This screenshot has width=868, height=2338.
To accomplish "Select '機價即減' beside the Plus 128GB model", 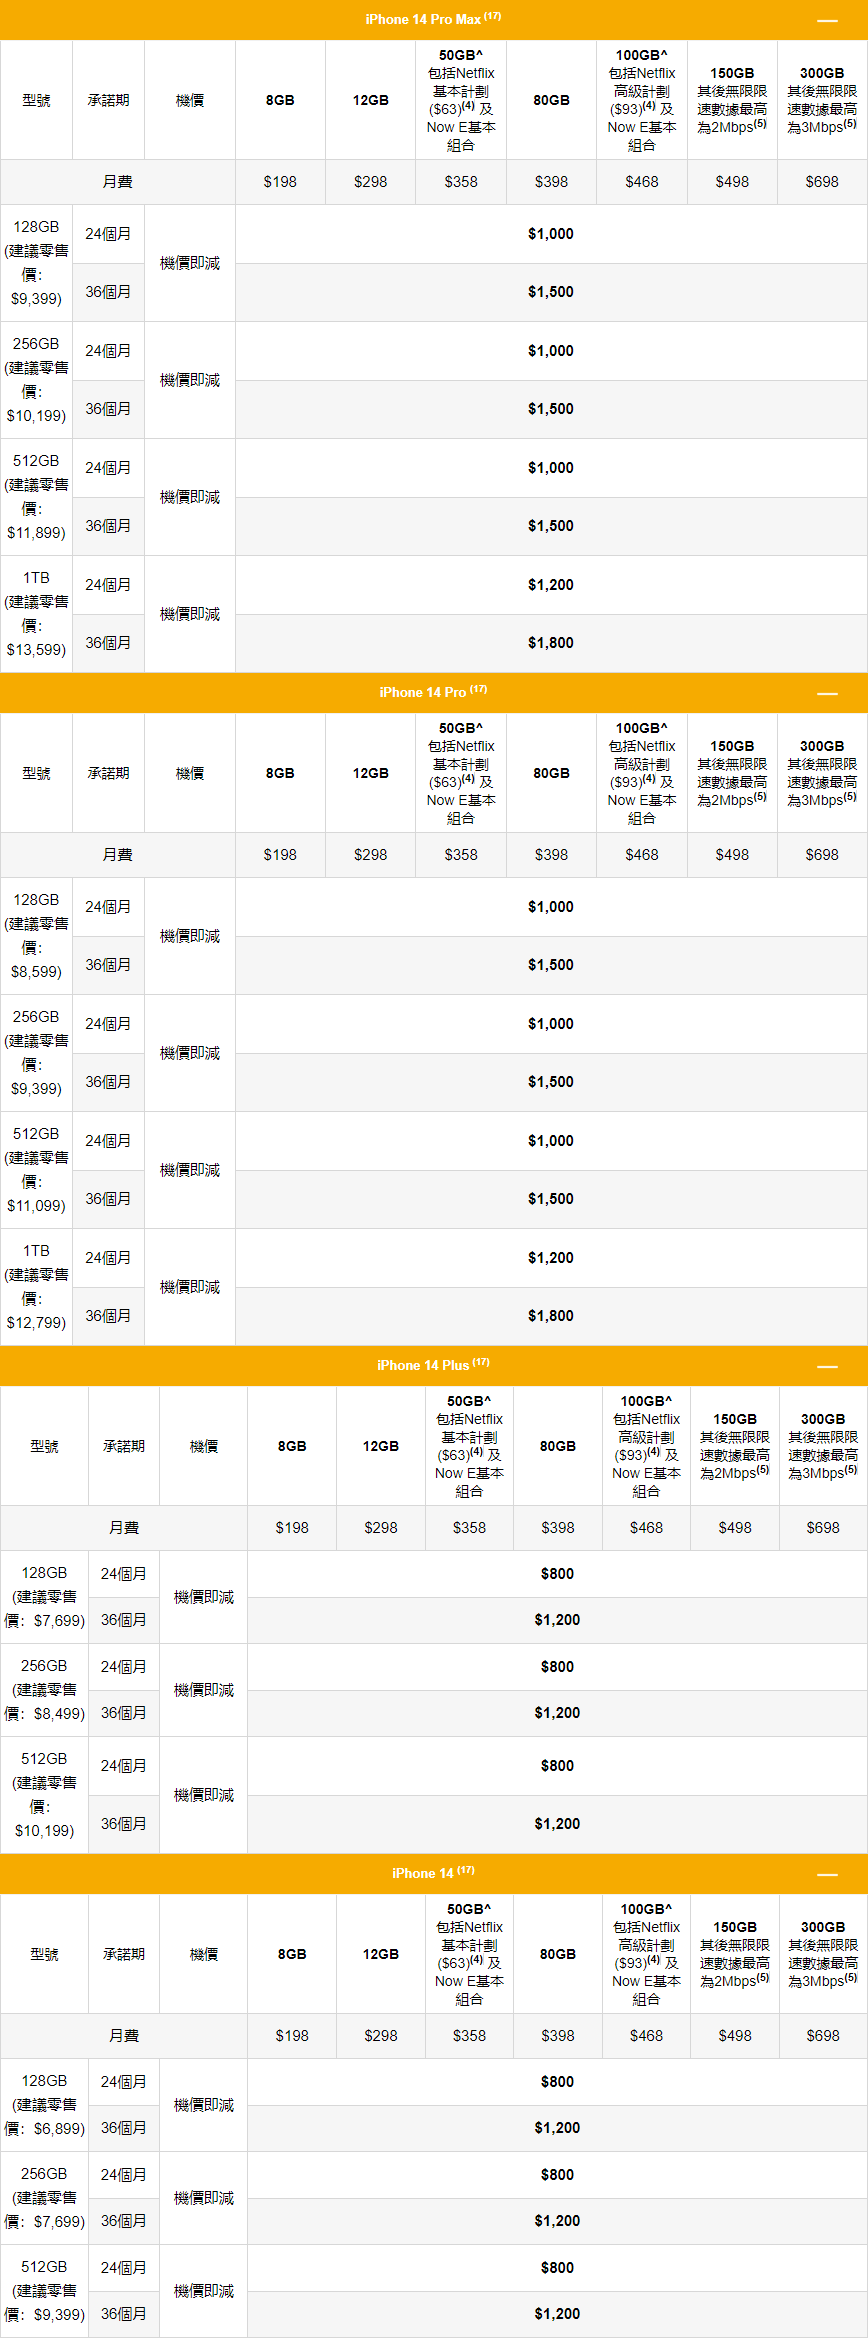I will click(204, 1597).
